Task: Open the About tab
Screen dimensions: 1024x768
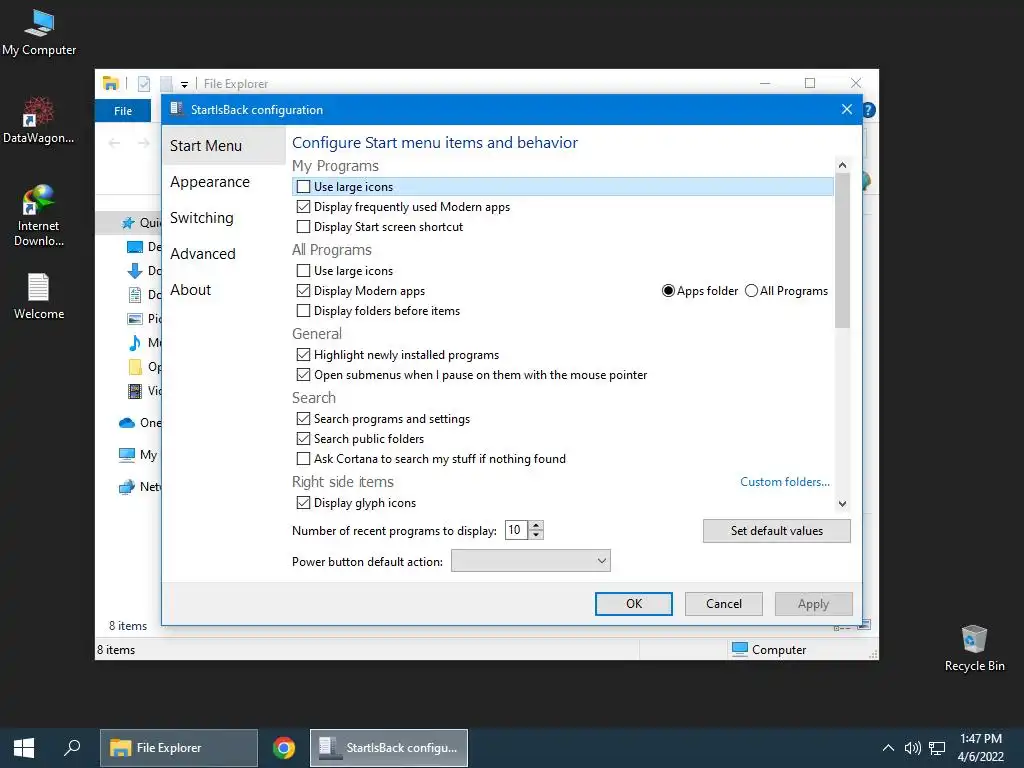Action: click(190, 289)
